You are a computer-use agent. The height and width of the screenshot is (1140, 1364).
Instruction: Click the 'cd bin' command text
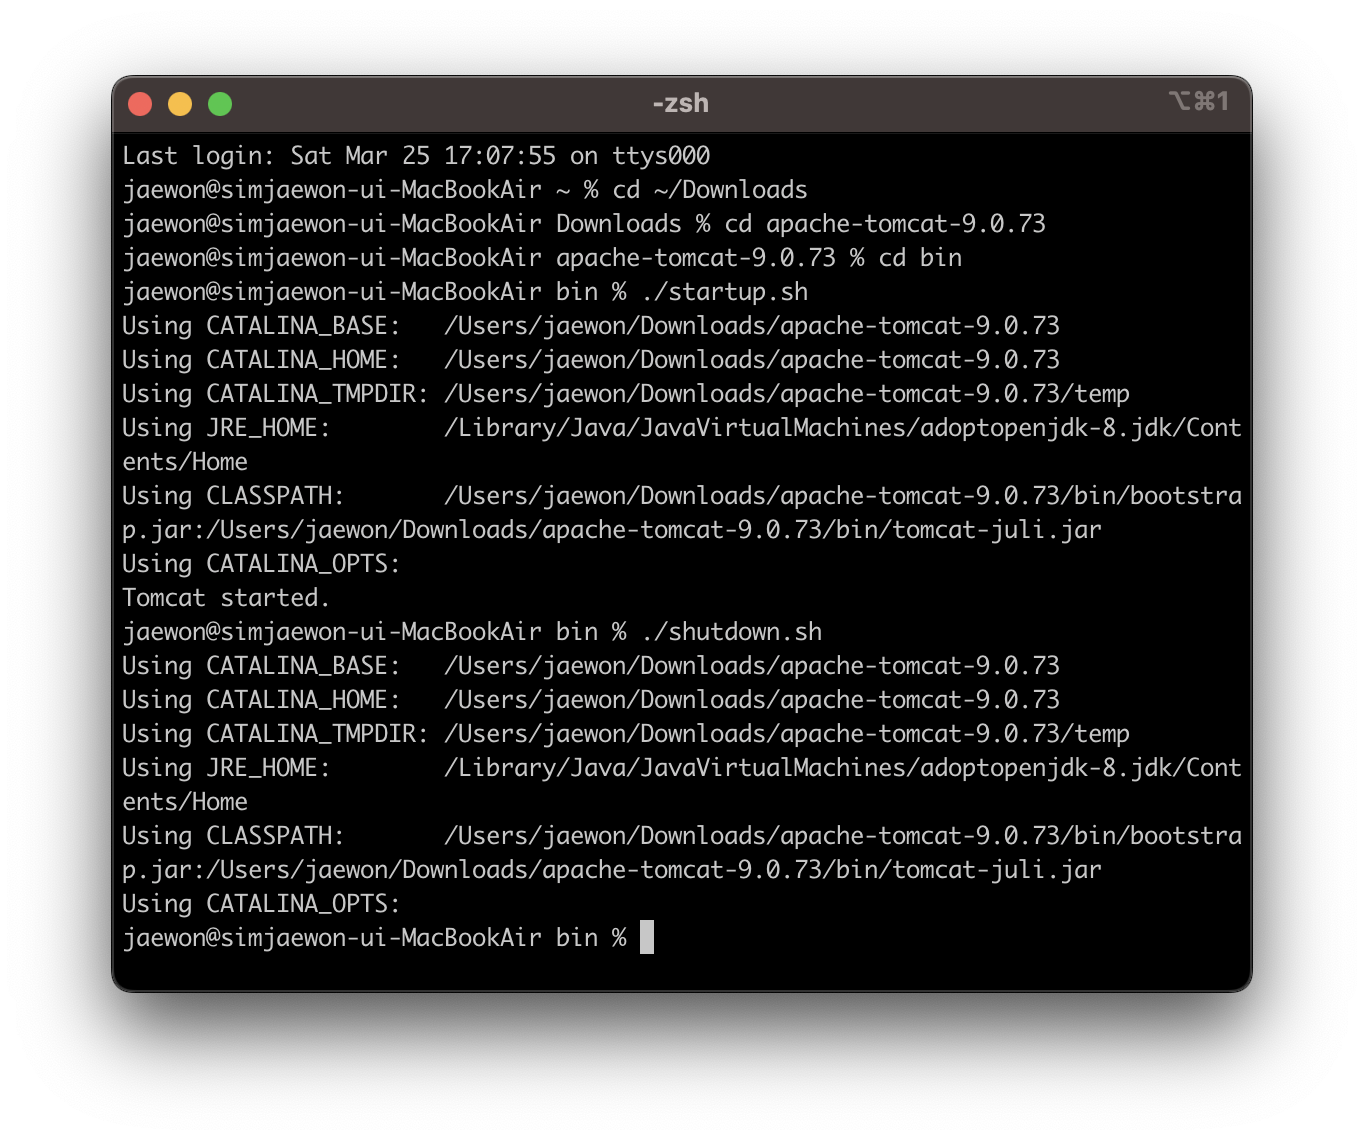tap(920, 258)
